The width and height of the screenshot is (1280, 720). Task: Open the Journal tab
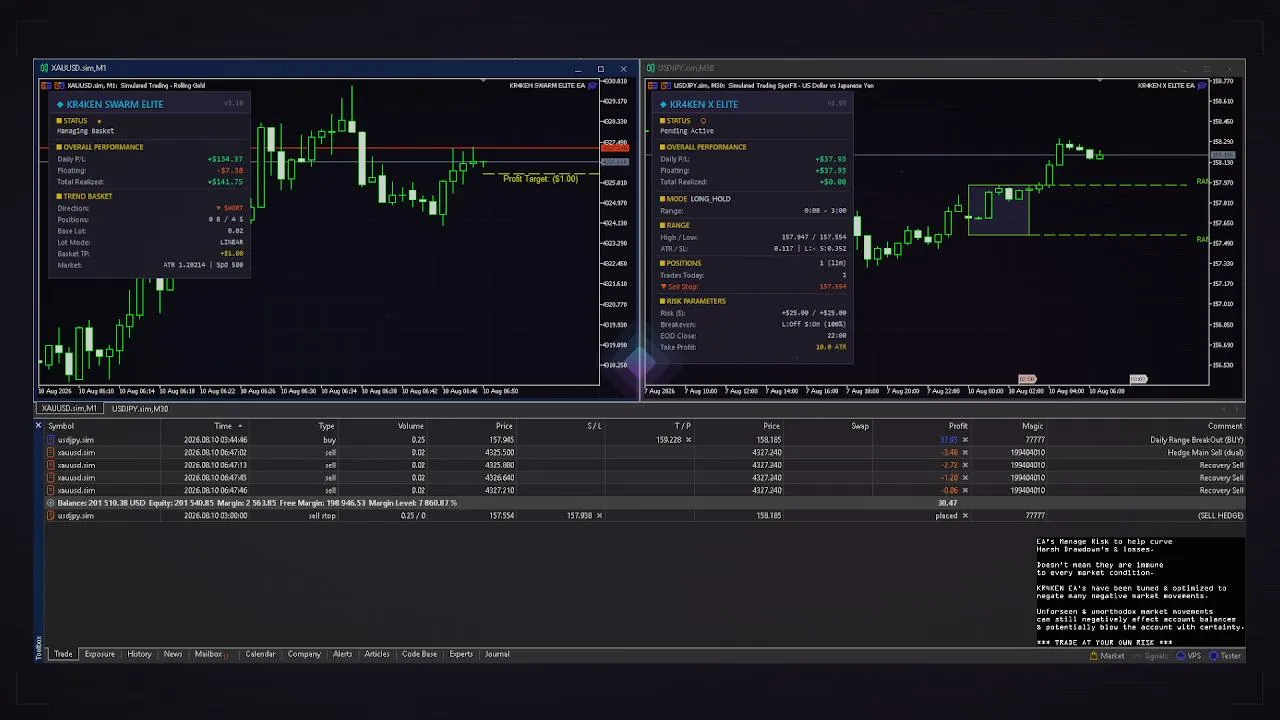(497, 654)
